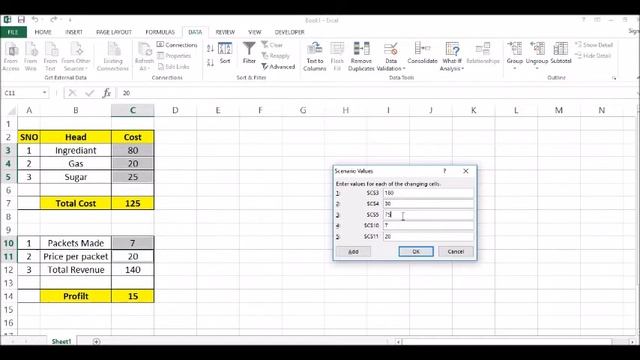The image size is (640, 360).
Task: Open the Name Box dropdown arrow
Action: click(x=44, y=93)
